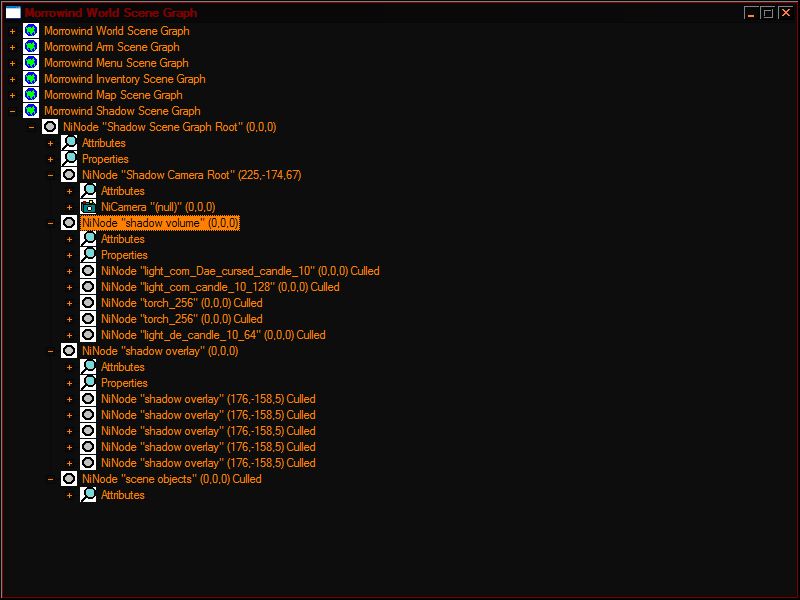The height and width of the screenshot is (600, 800).
Task: Click the magnifier icon of Properties under shadow volume
Action: coord(88,255)
